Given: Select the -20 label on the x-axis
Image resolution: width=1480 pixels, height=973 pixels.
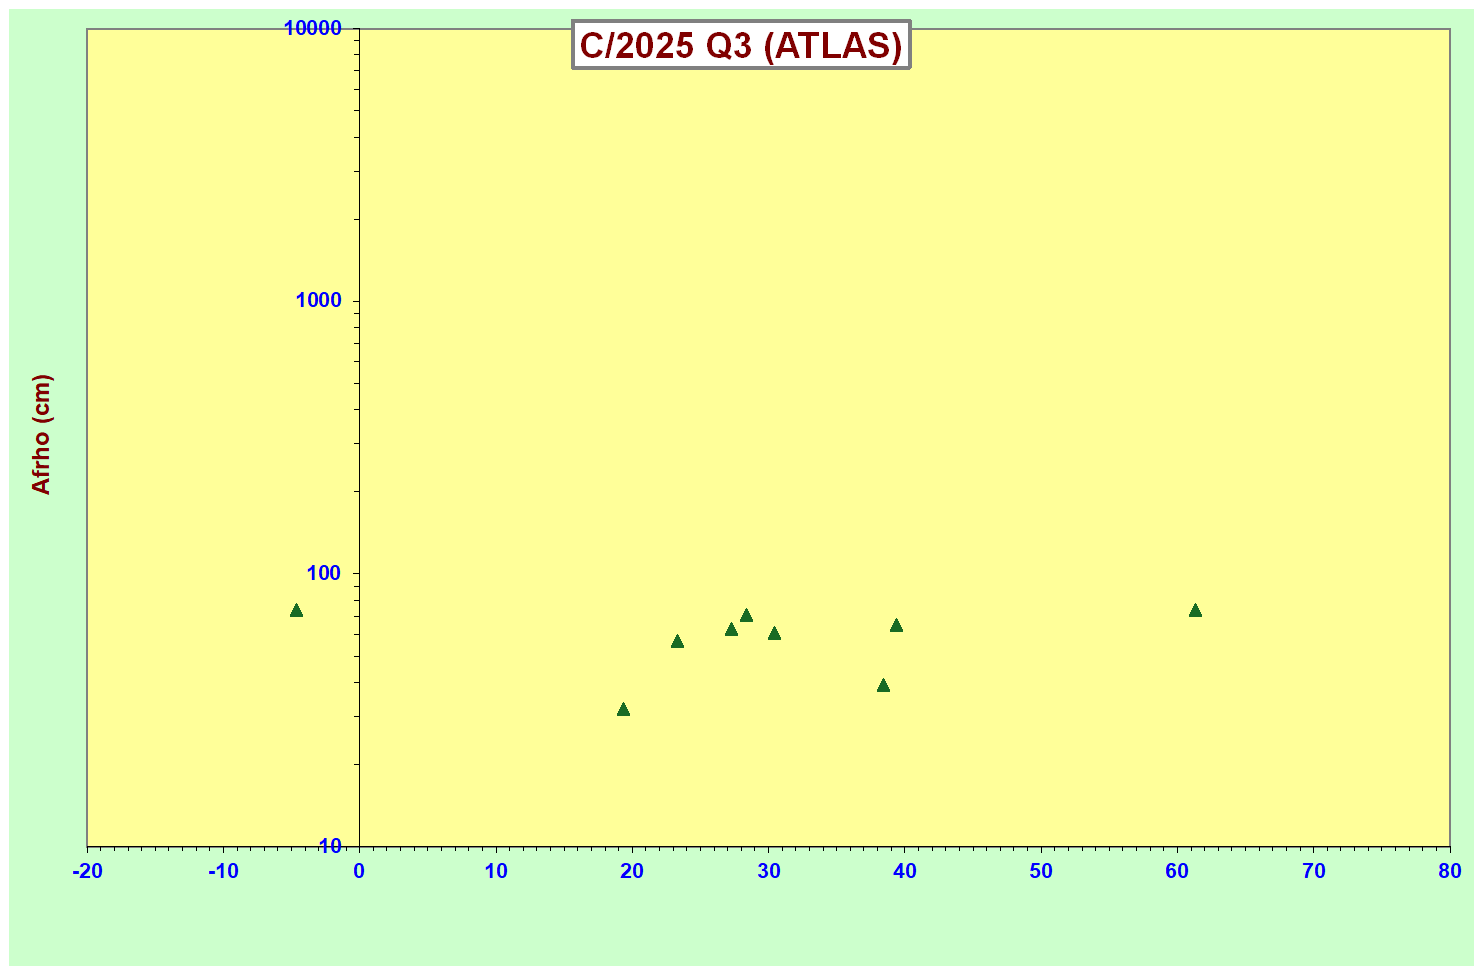Looking at the screenshot, I should pos(87,871).
